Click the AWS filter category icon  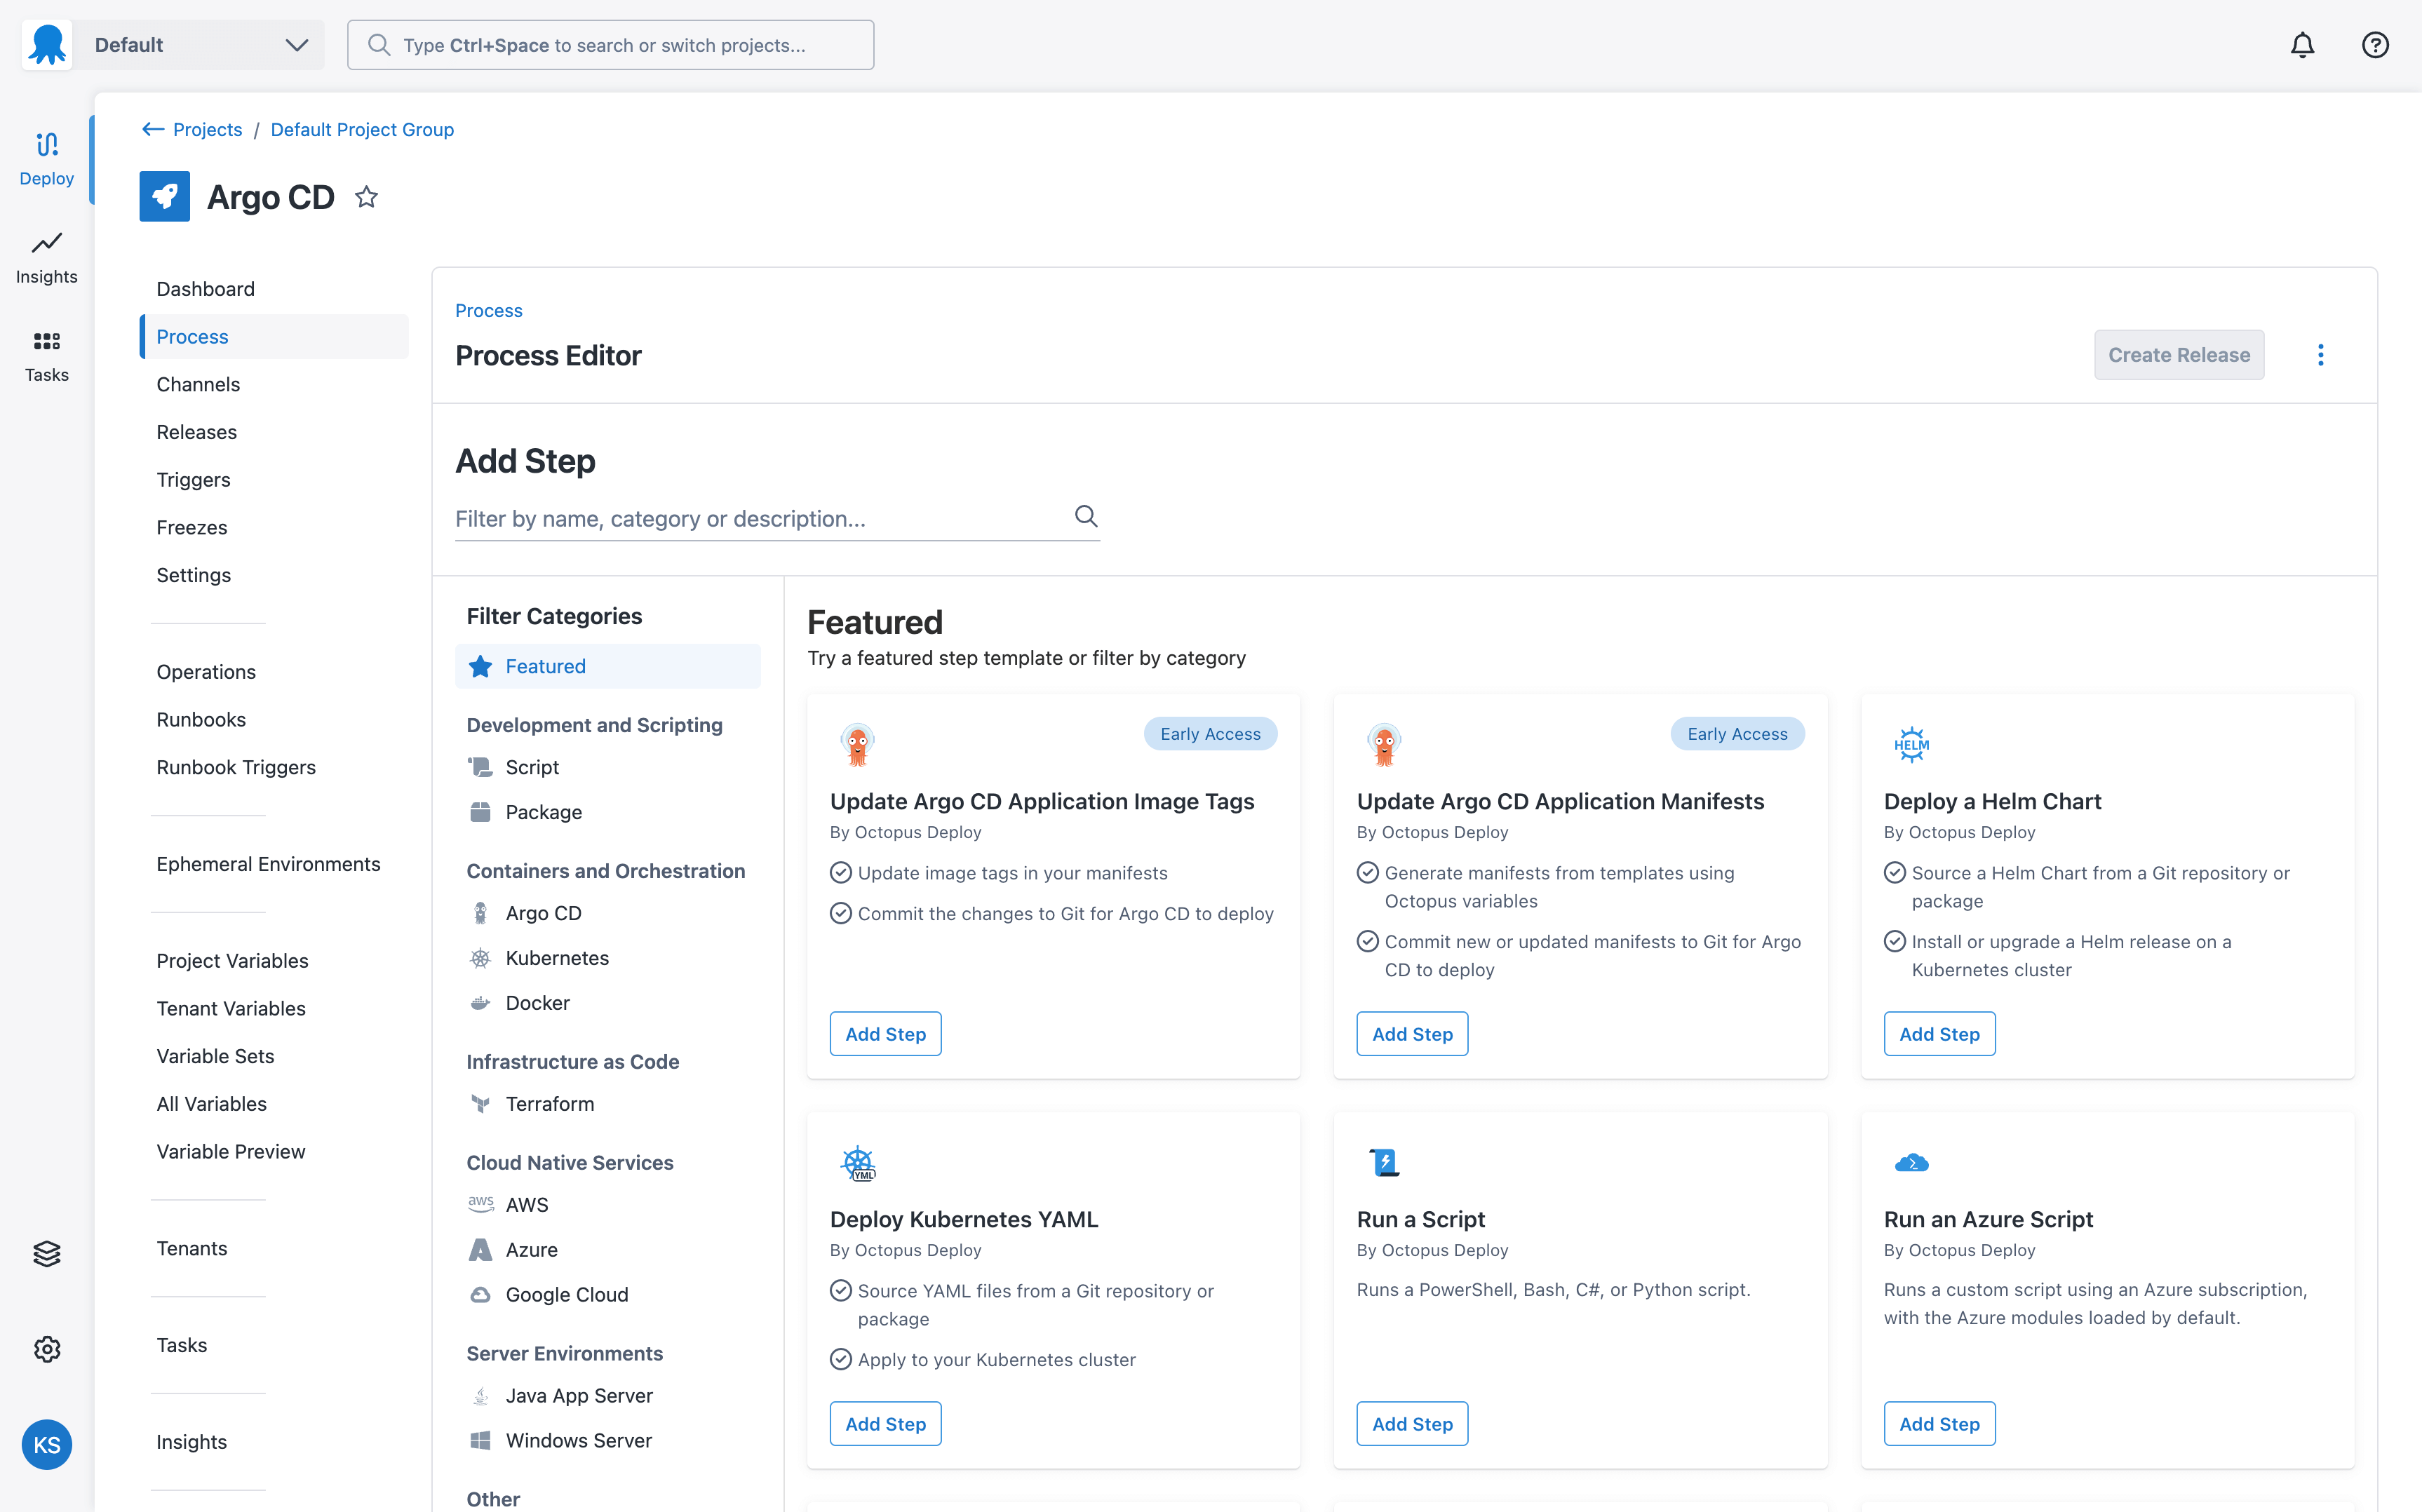(x=482, y=1204)
